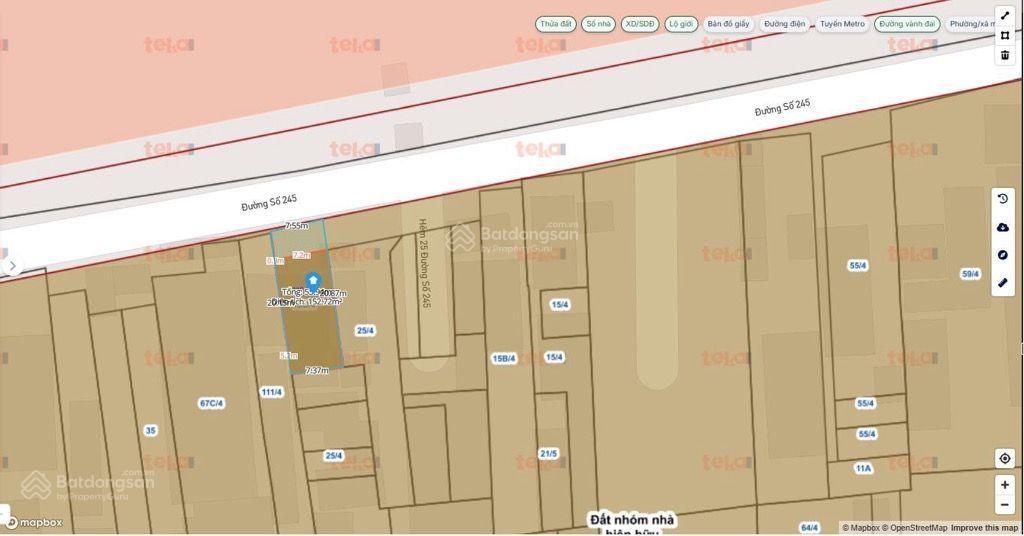1024x536 pixels.
Task: Toggle the XD/SDĐ layer chip
Action: [x=639, y=24]
